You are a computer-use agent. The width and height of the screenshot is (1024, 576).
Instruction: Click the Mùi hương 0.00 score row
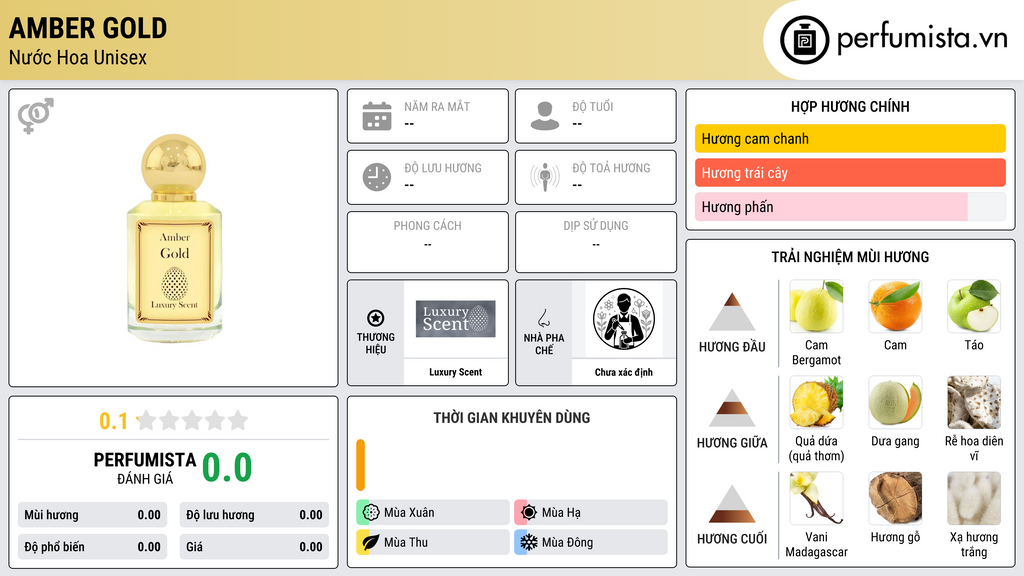click(x=92, y=515)
